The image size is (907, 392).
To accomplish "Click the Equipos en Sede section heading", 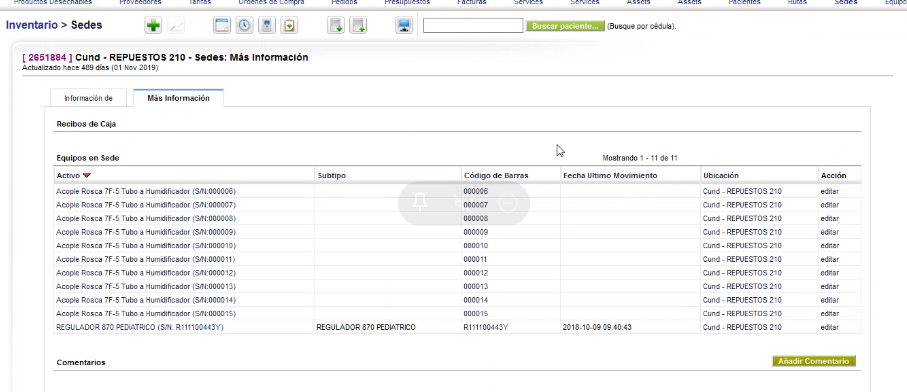I will [88, 158].
